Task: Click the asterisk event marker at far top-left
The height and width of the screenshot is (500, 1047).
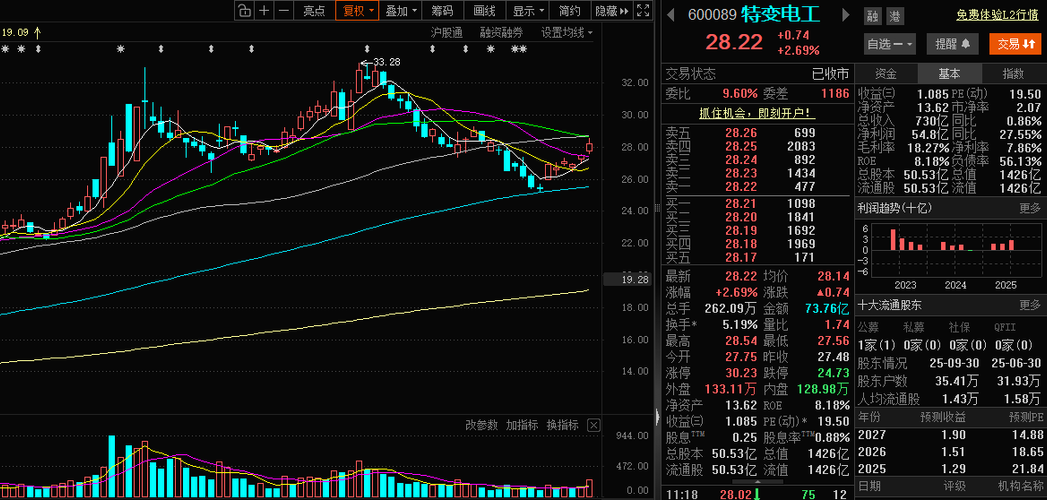Action: pos(5,49)
